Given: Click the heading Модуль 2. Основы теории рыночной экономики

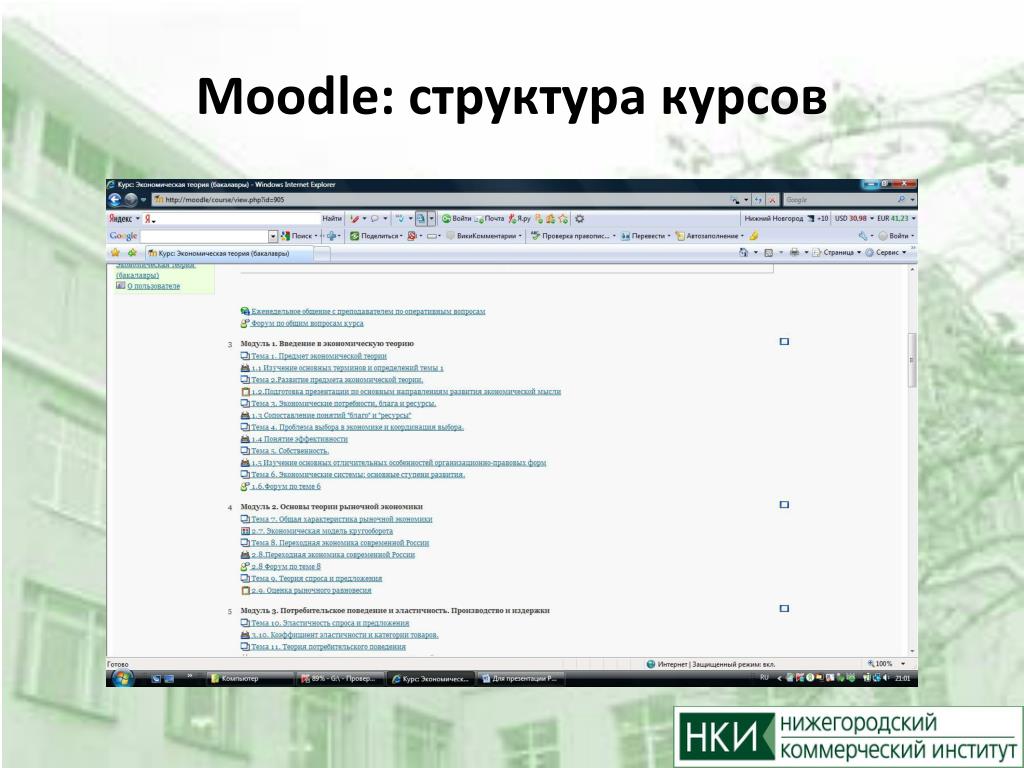Looking at the screenshot, I should click(x=332, y=507).
